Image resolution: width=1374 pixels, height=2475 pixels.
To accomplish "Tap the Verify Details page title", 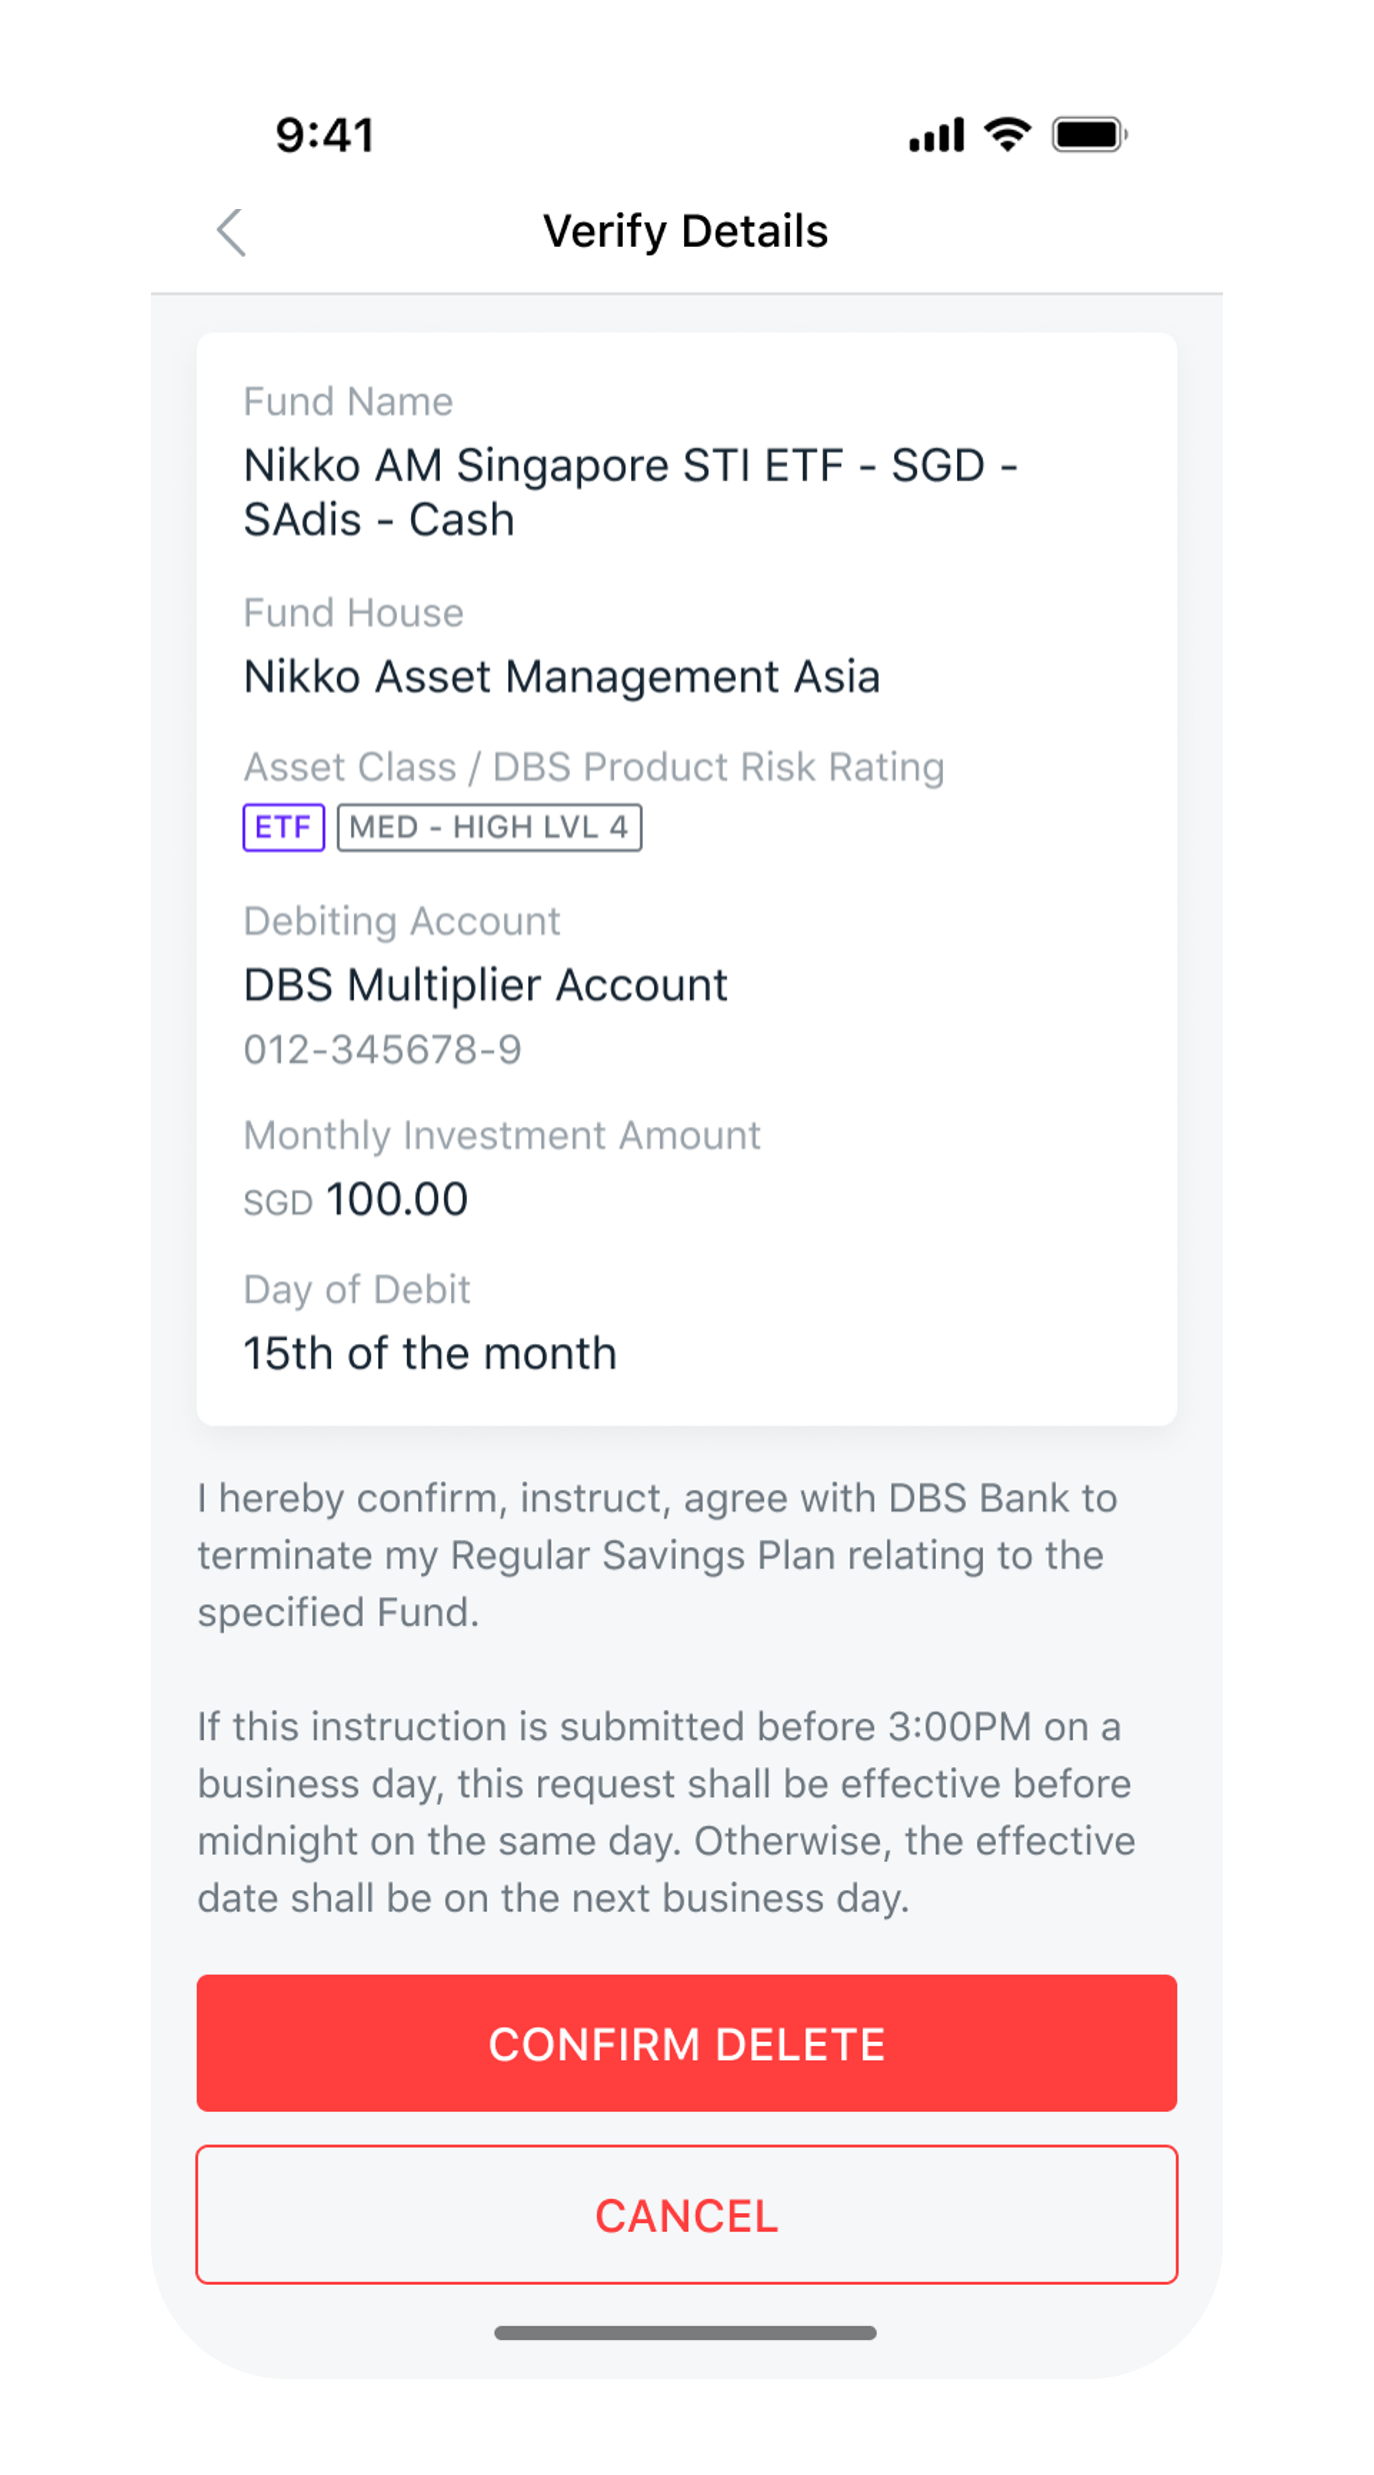I will 686,231.
